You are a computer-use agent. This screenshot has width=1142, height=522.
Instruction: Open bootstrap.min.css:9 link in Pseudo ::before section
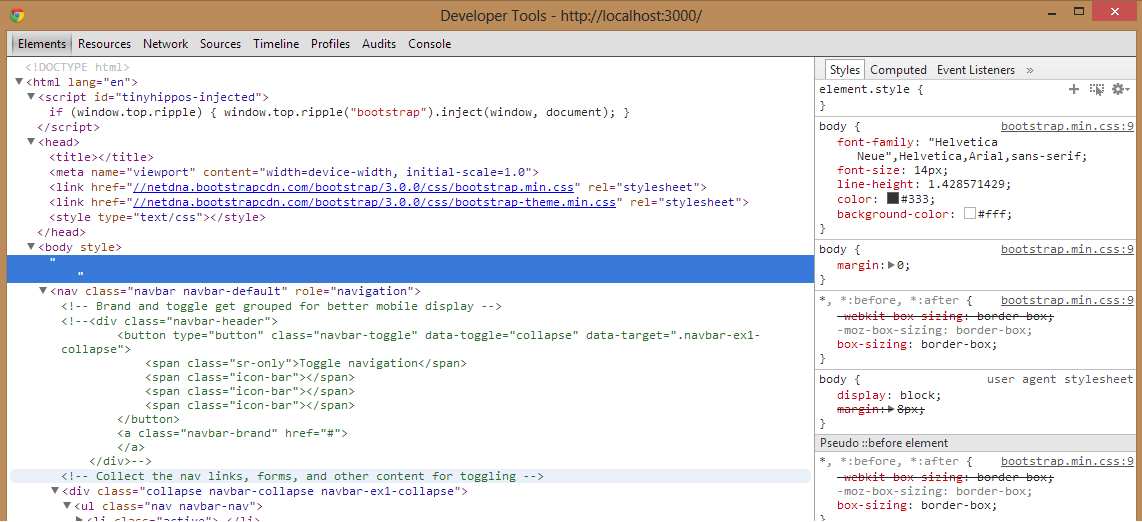(1067, 462)
